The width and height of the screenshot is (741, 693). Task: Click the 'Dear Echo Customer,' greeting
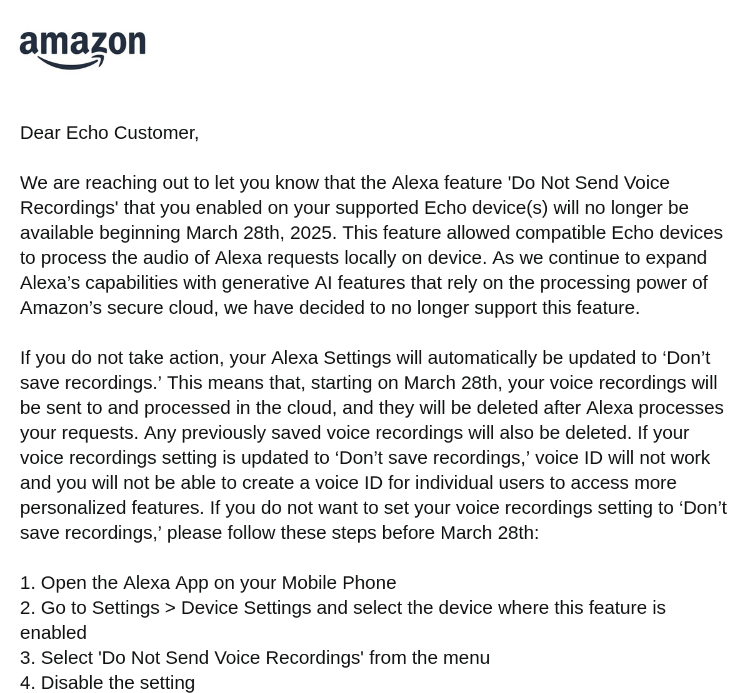109,133
